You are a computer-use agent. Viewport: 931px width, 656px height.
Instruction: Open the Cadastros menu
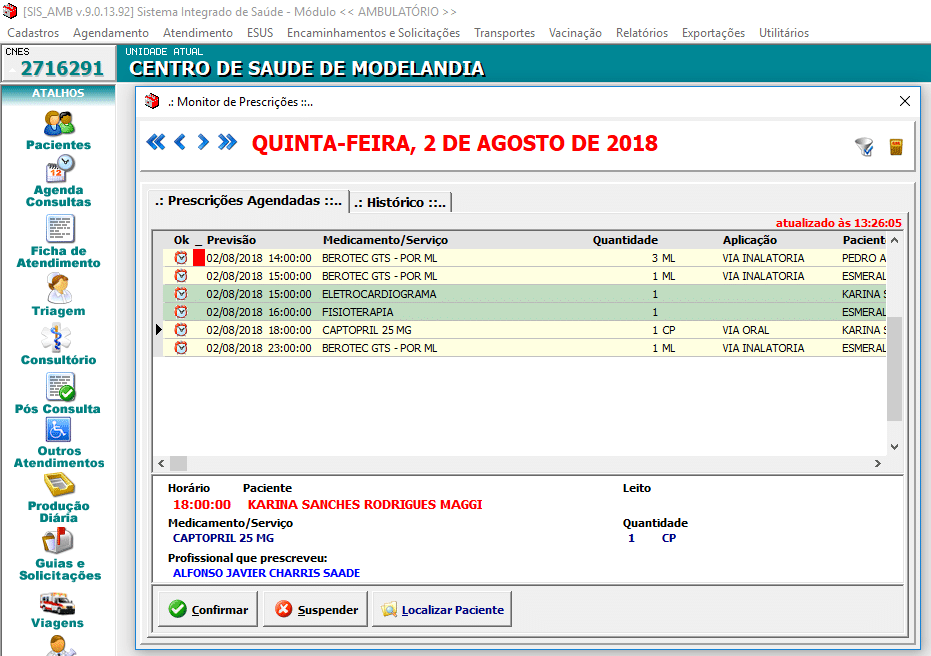pyautogui.click(x=33, y=33)
